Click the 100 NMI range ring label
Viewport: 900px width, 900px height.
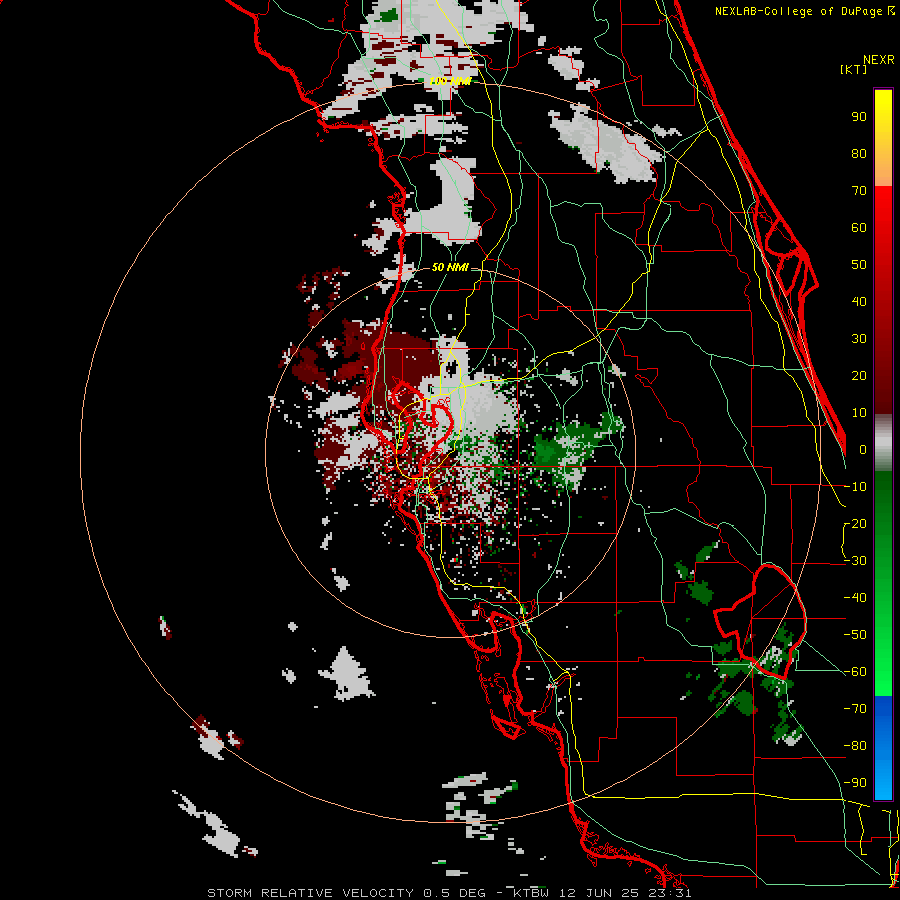pyautogui.click(x=451, y=82)
